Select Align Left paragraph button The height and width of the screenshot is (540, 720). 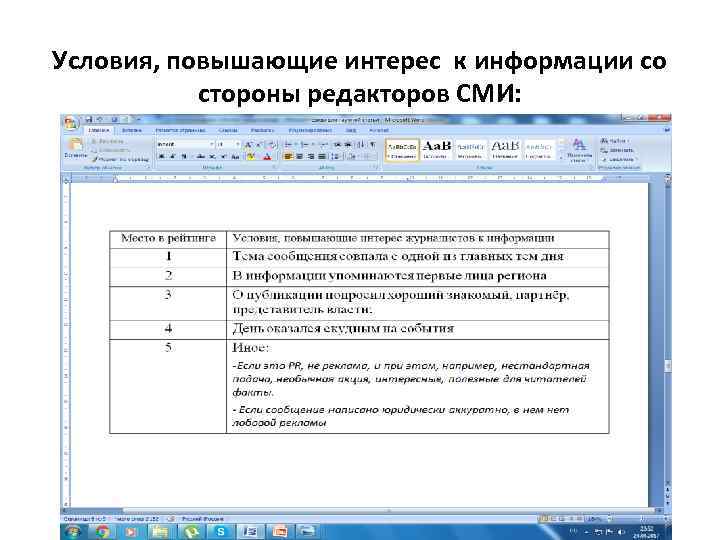point(288,157)
